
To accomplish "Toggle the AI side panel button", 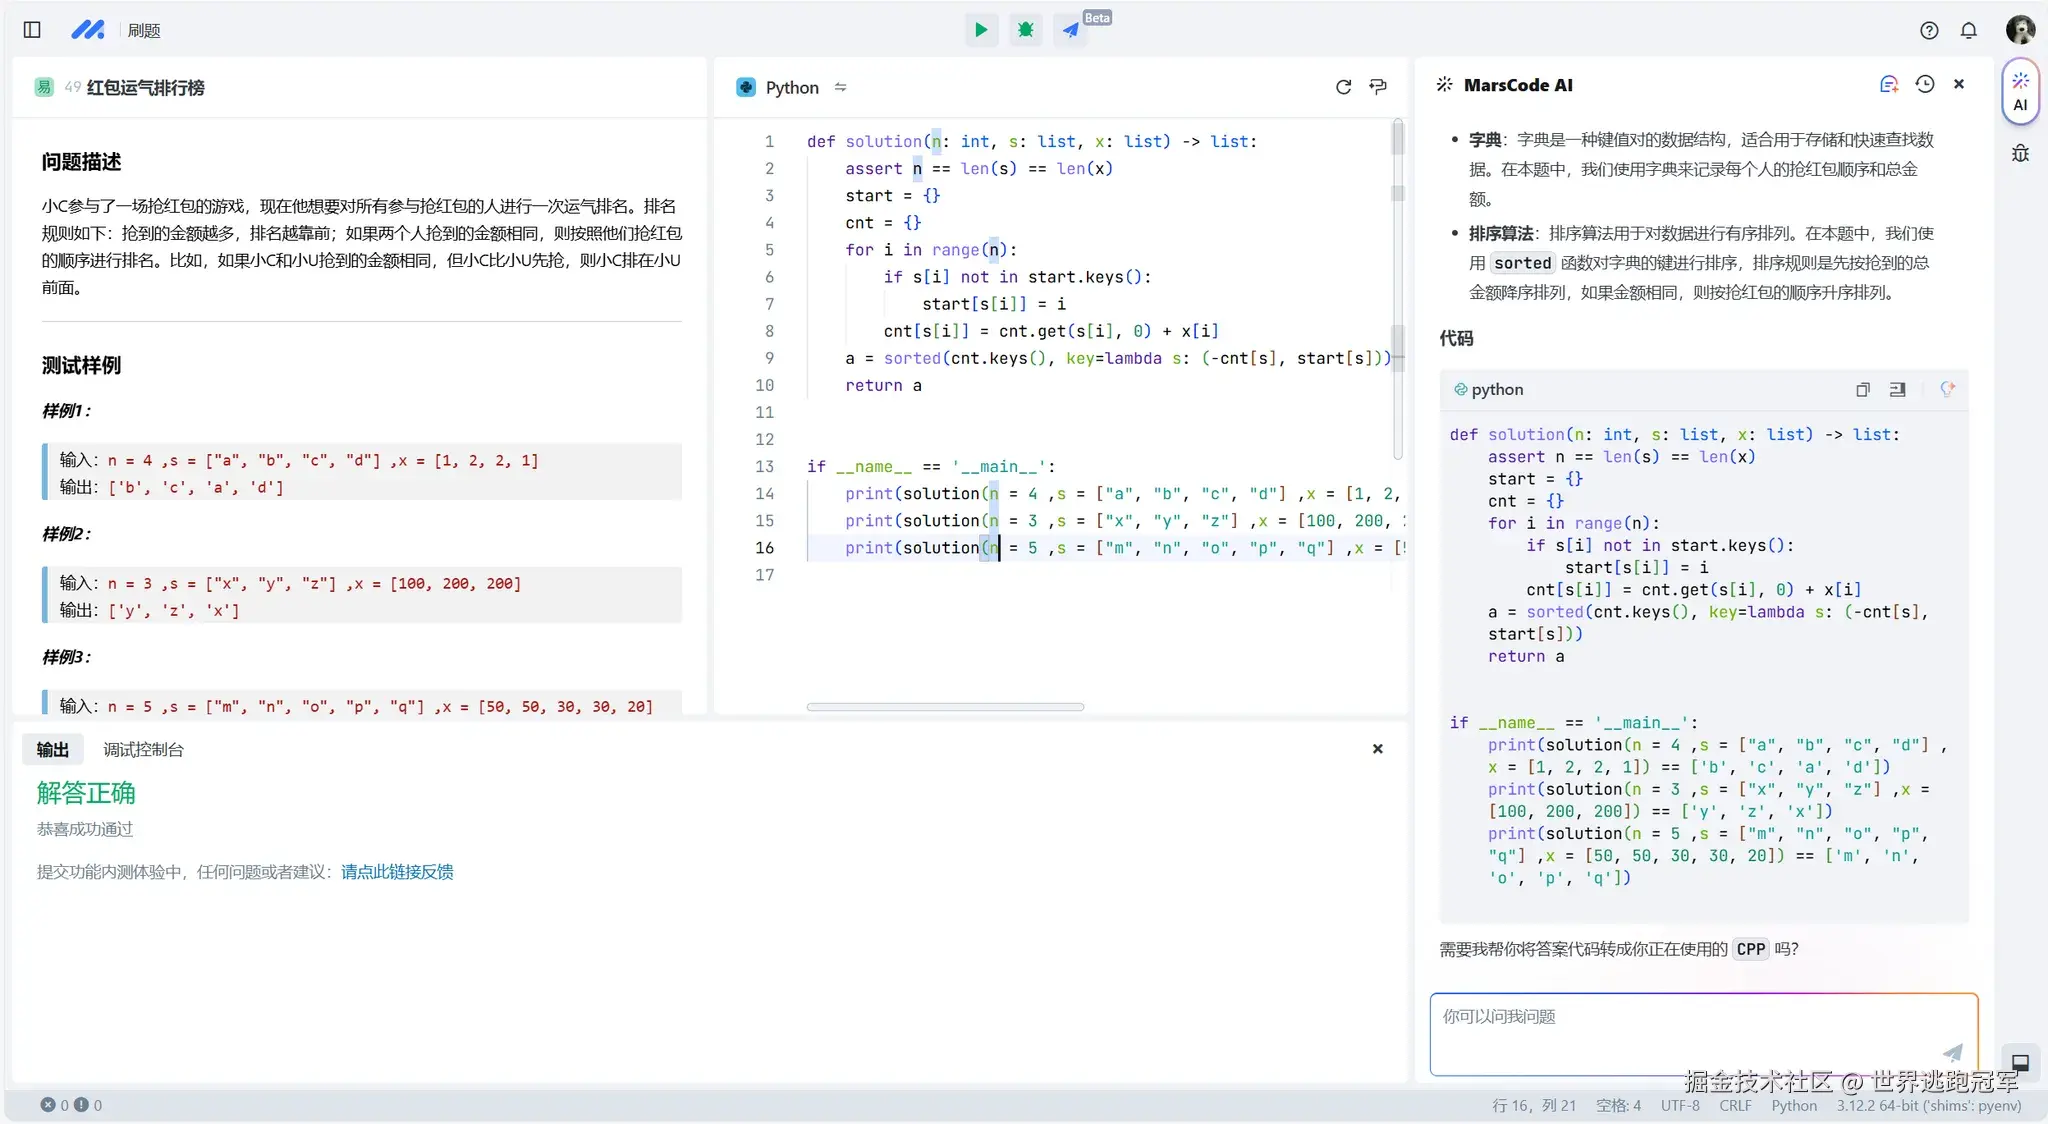I will (2020, 91).
